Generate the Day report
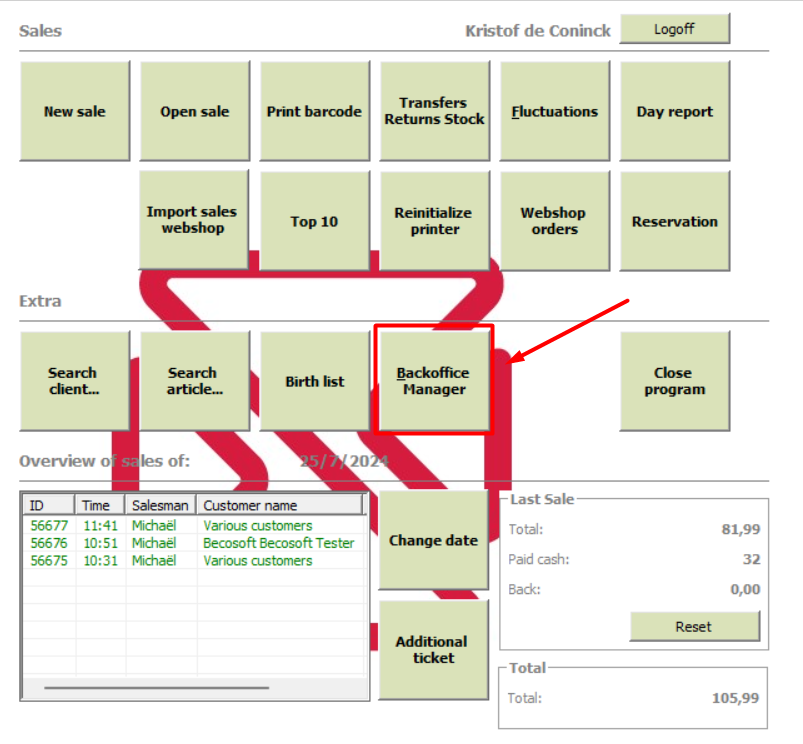 pyautogui.click(x=674, y=111)
